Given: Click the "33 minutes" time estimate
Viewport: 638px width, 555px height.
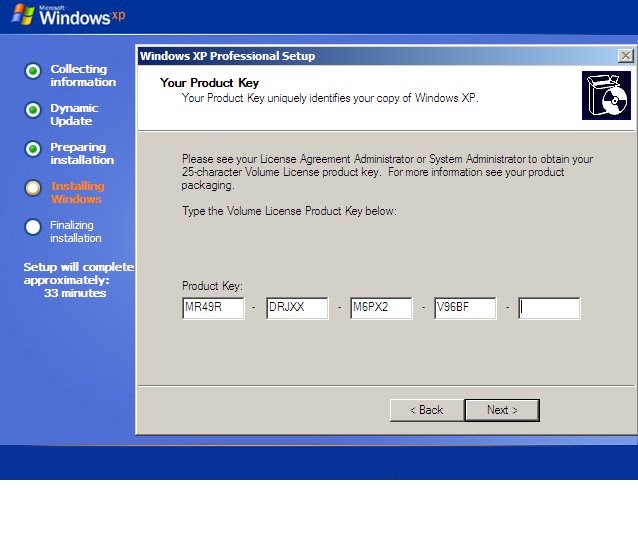Looking at the screenshot, I should point(75,293).
